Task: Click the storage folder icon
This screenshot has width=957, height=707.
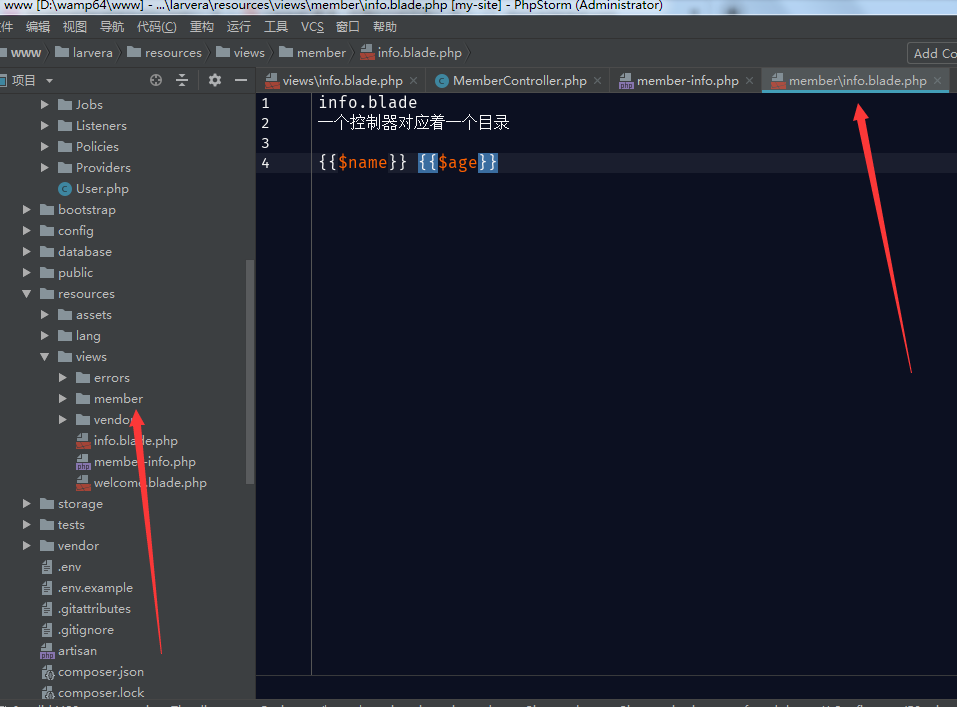Action: click(x=47, y=504)
